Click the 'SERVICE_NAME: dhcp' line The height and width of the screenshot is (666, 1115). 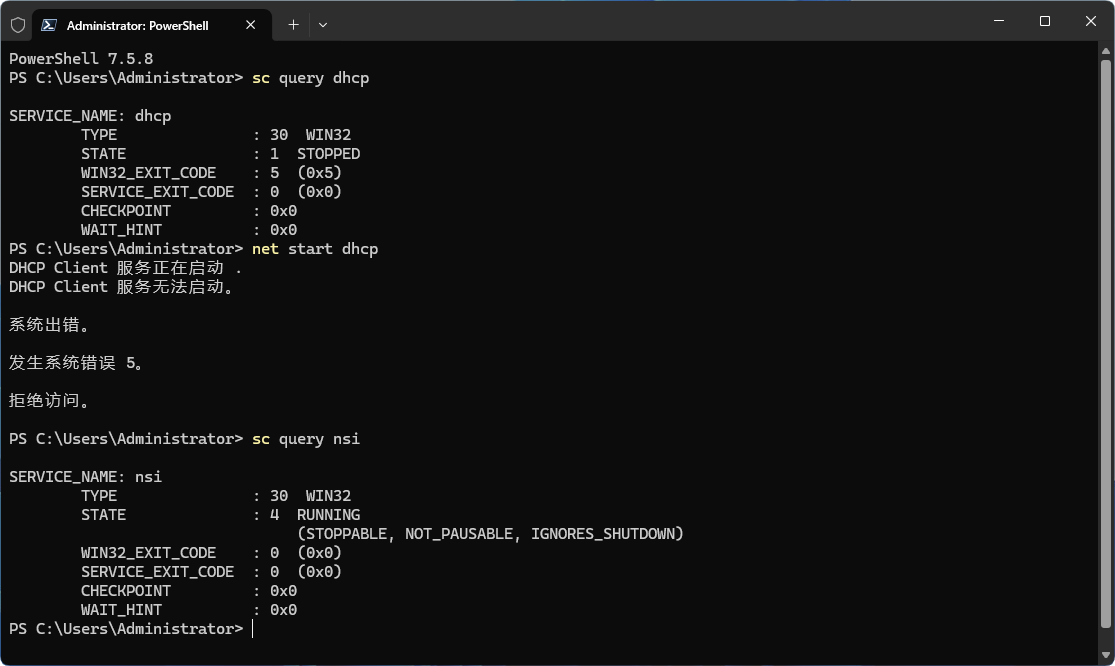(90, 116)
